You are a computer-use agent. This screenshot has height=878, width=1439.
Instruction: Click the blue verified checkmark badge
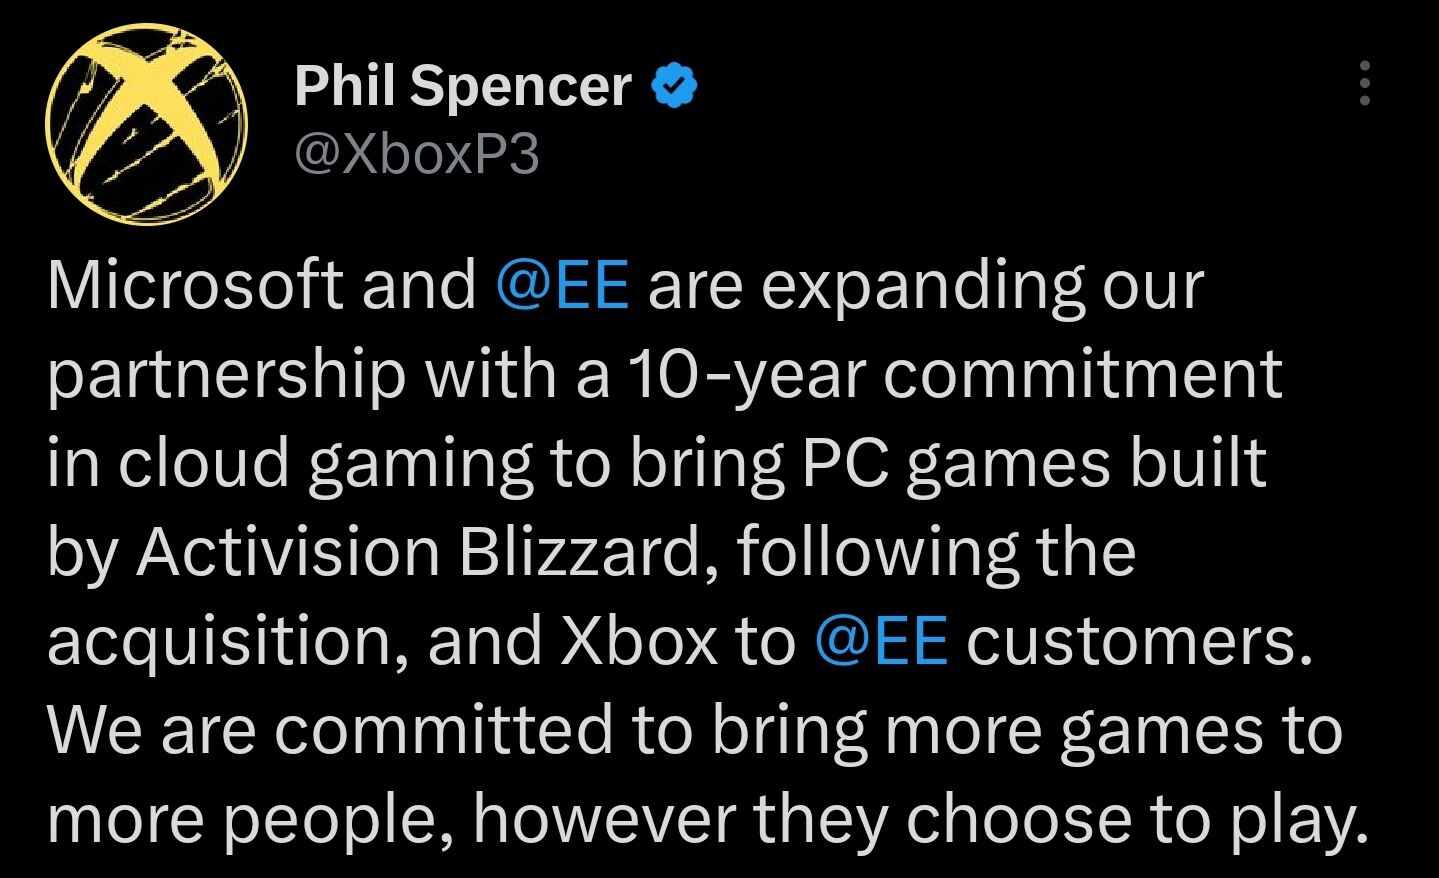coord(675,86)
